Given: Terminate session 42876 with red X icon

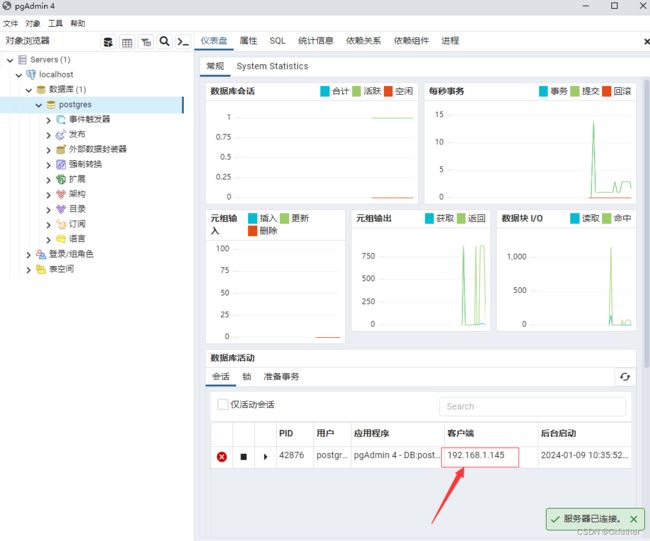Looking at the screenshot, I should click(222, 456).
